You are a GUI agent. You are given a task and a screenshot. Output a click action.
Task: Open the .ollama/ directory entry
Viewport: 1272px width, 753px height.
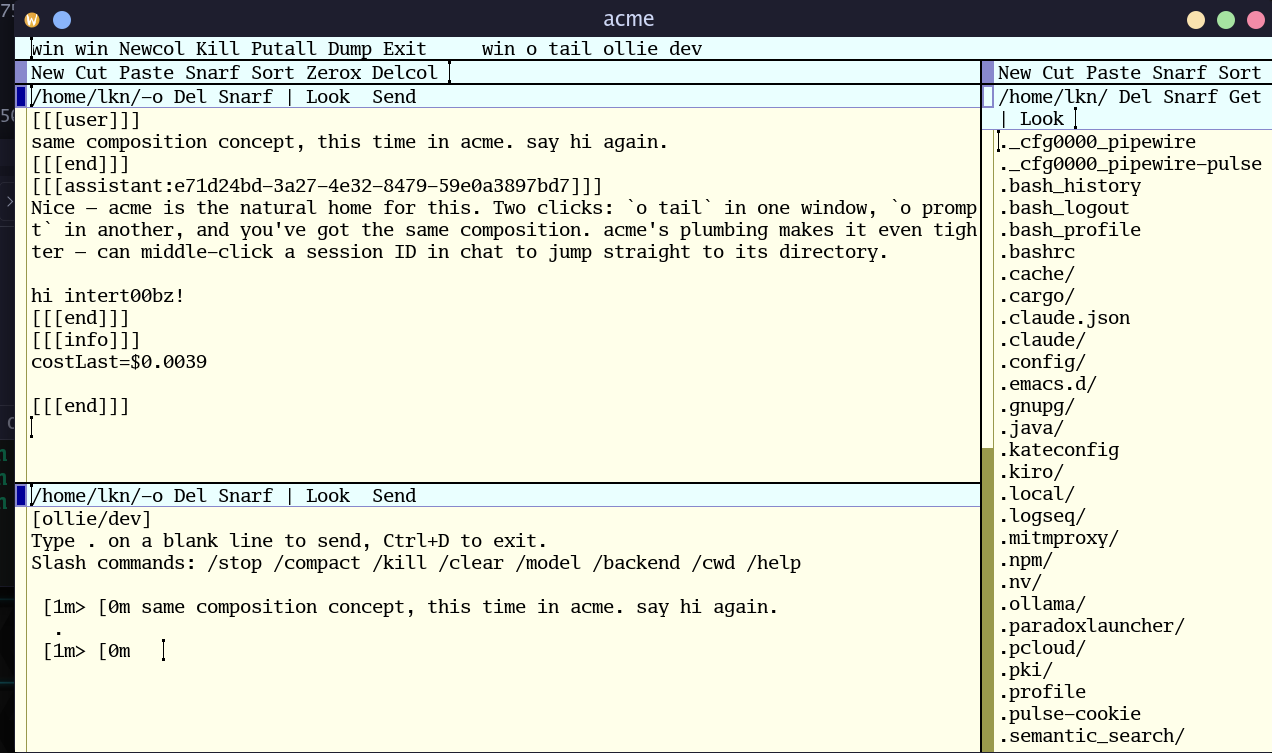1042,604
